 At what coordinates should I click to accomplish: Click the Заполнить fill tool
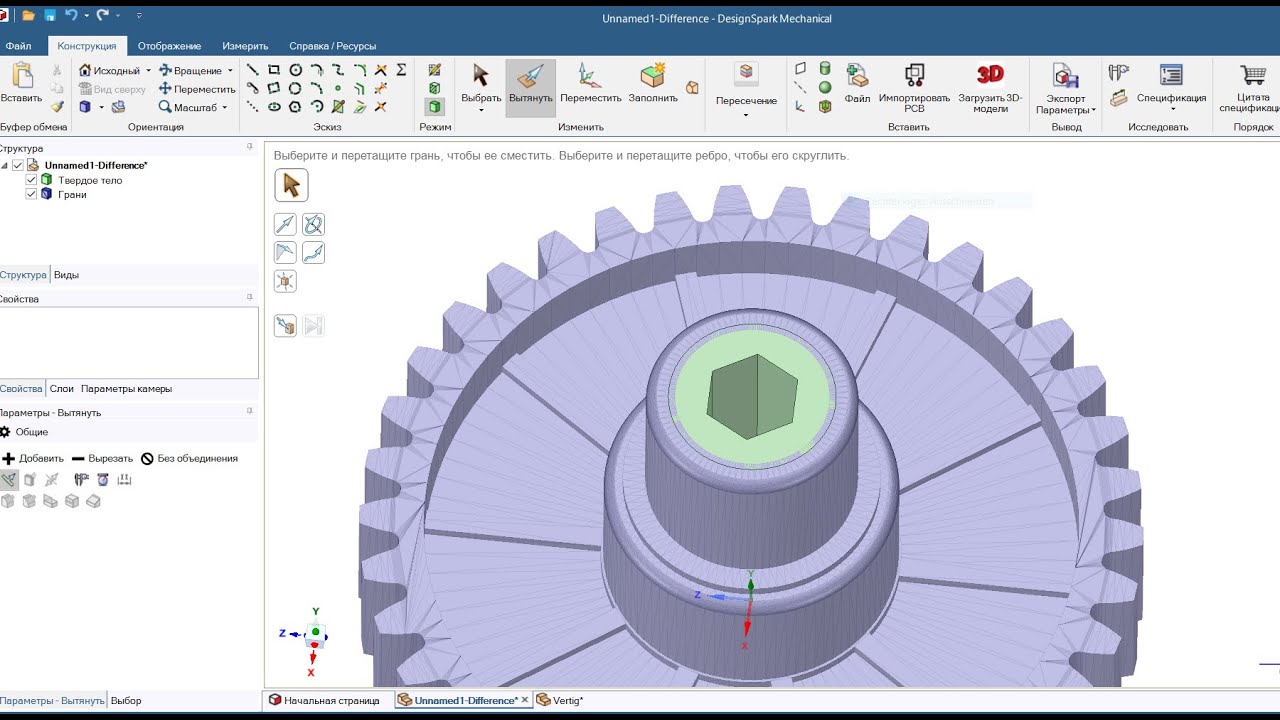click(x=653, y=83)
